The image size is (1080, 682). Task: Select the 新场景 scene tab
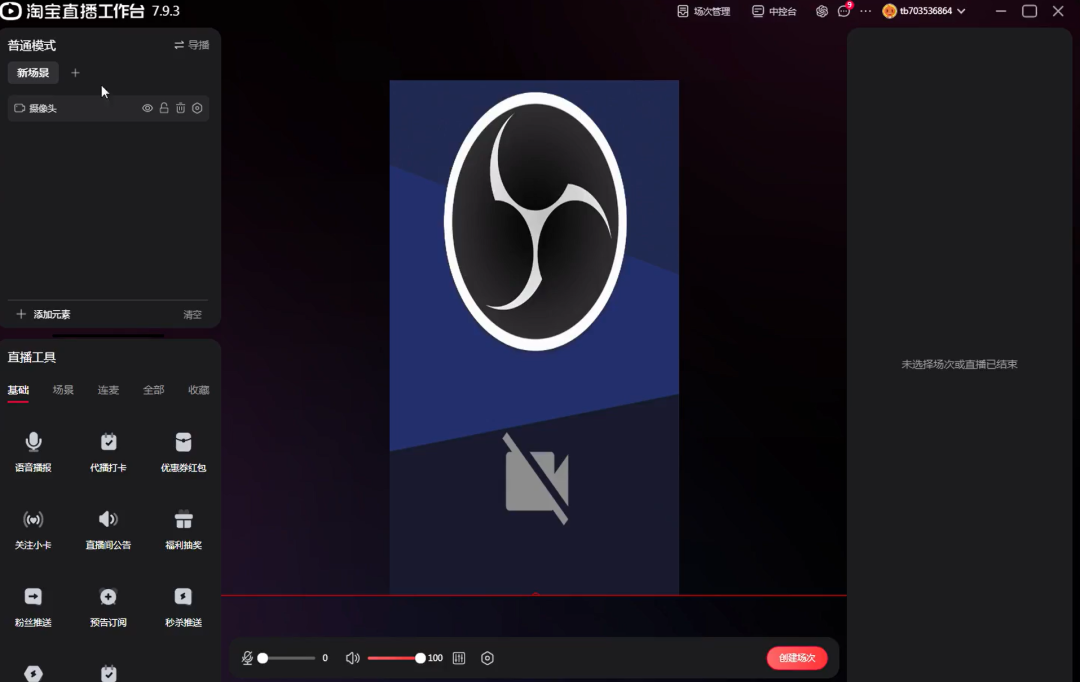click(33, 73)
